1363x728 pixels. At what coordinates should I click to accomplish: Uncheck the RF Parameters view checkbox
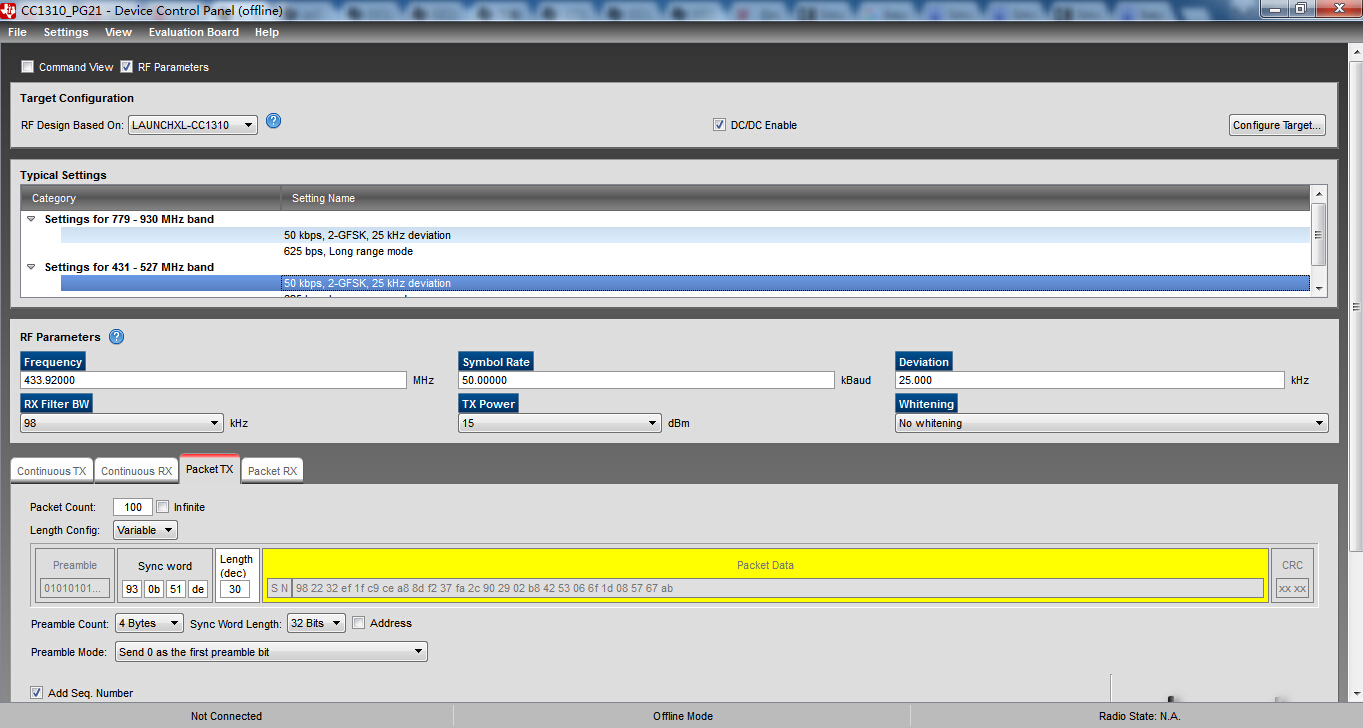pyautogui.click(x=127, y=67)
